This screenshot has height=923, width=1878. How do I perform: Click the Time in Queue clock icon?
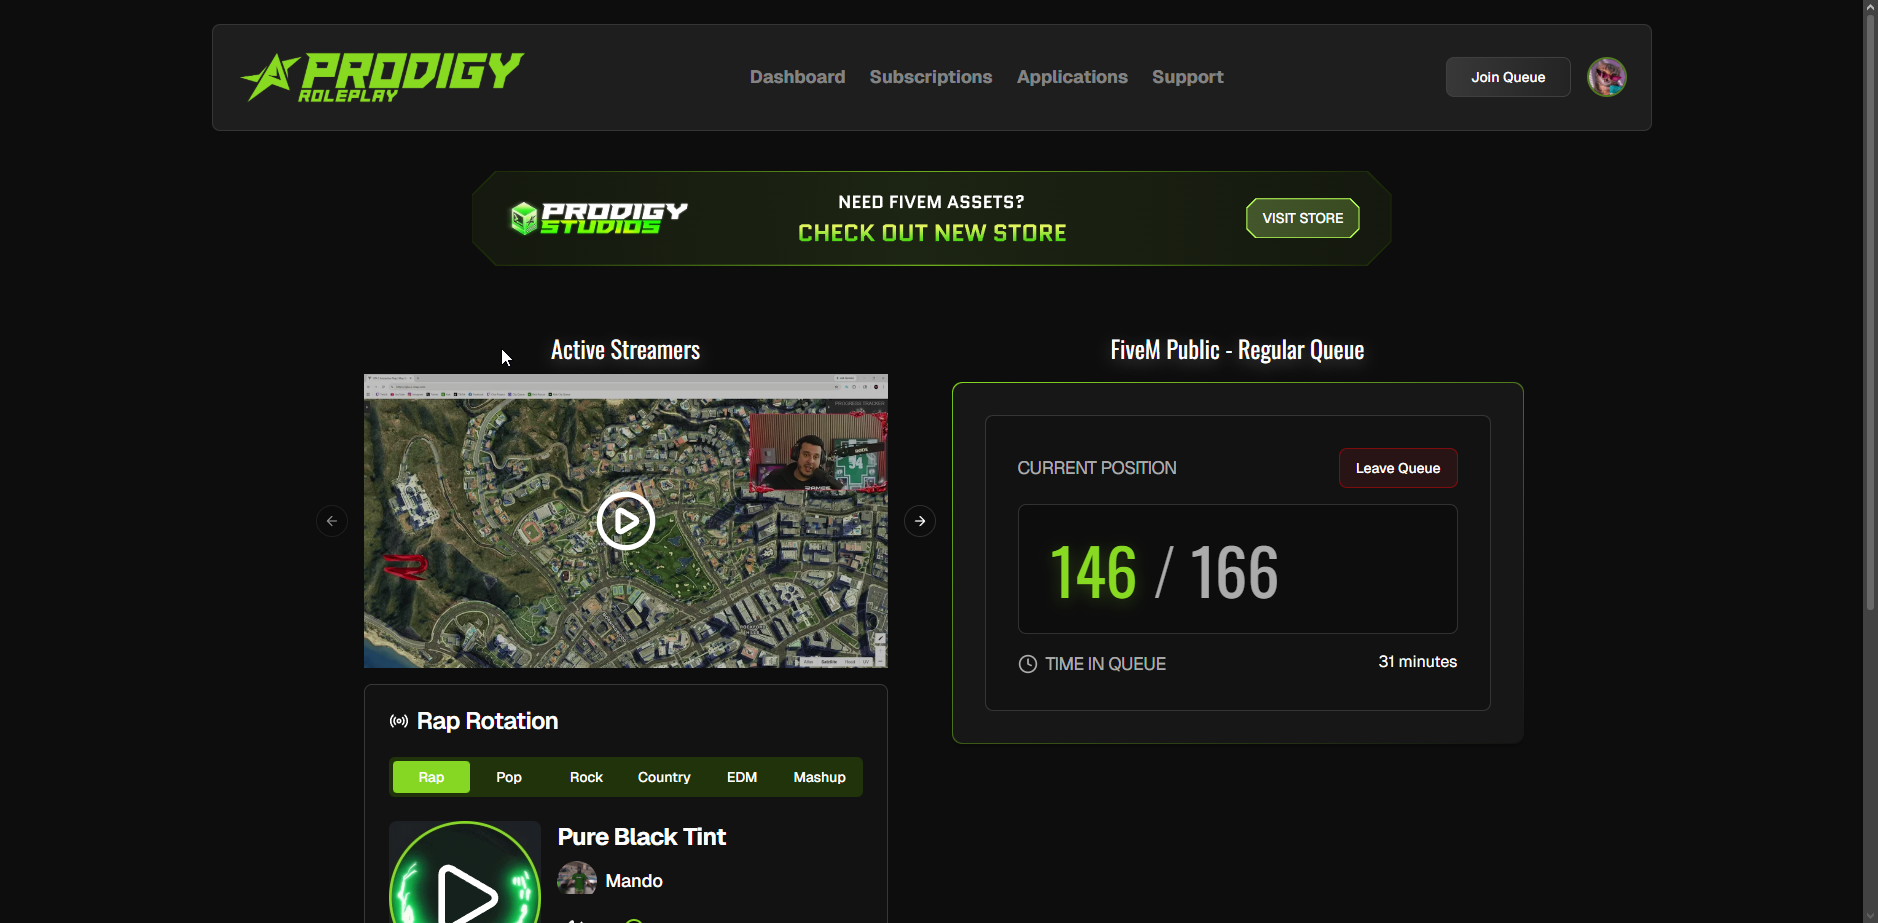click(x=1027, y=664)
